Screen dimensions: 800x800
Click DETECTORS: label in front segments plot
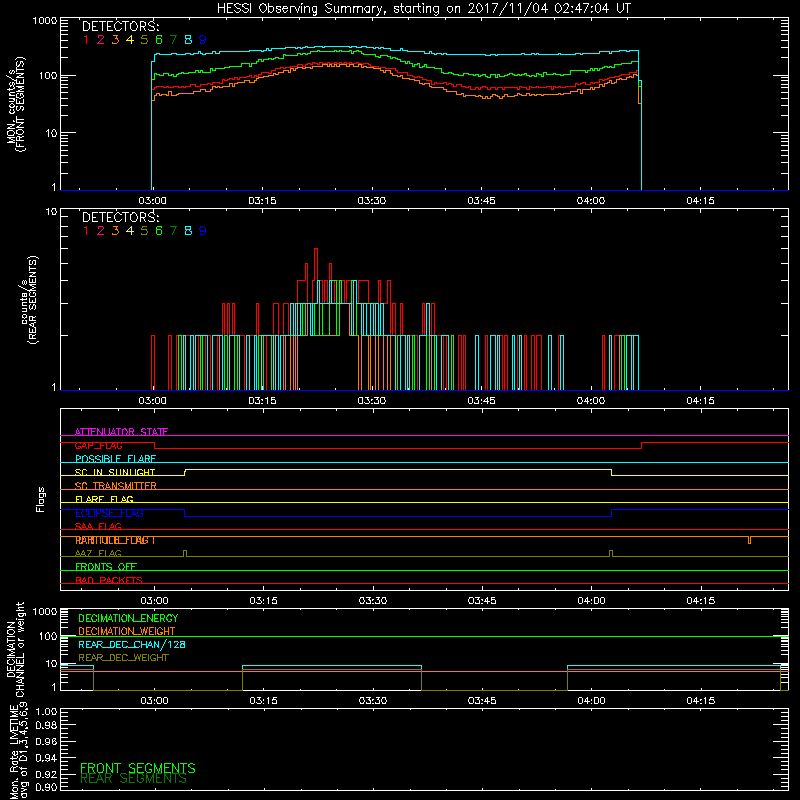[x=120, y=27]
